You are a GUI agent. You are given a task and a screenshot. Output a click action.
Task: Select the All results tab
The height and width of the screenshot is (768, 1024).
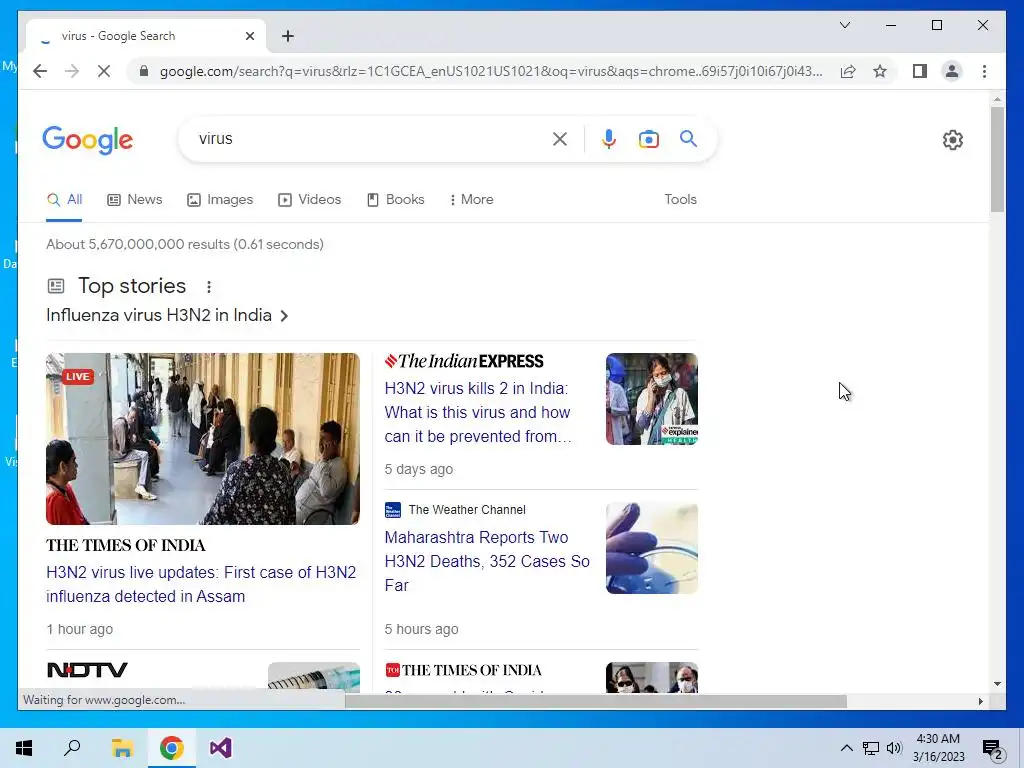tap(64, 200)
